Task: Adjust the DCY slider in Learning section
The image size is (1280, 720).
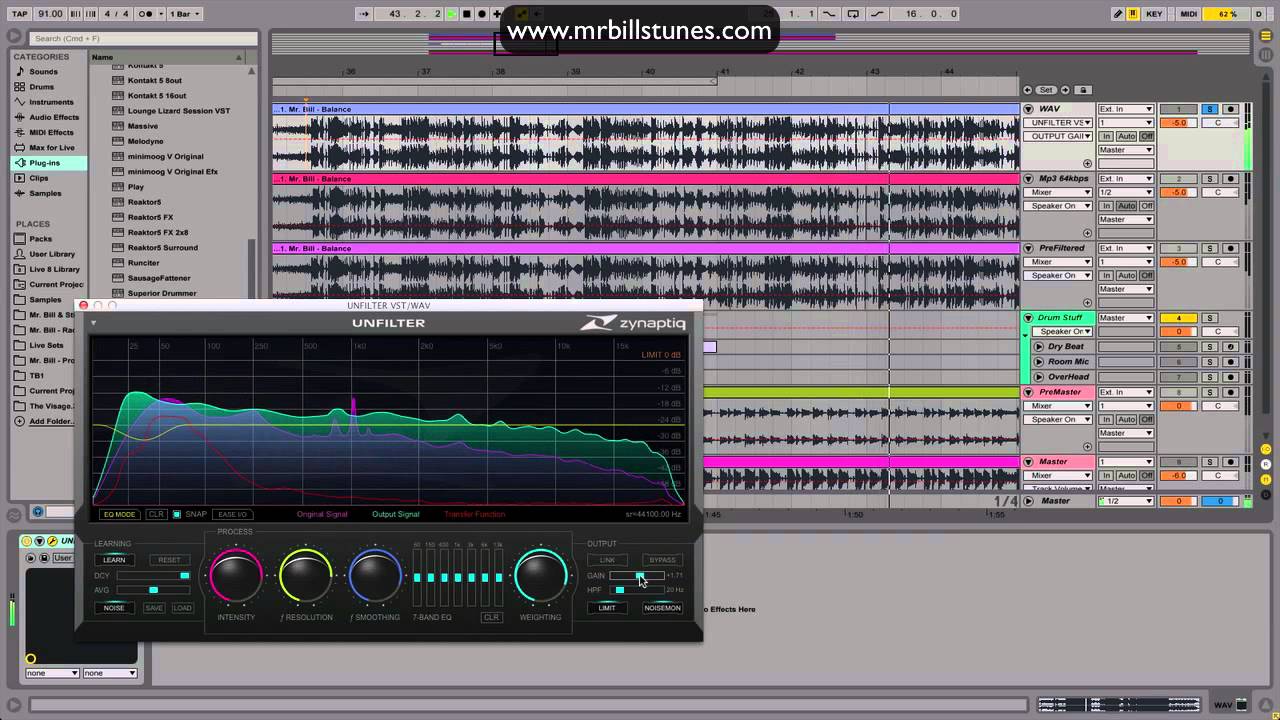Action: [x=153, y=576]
